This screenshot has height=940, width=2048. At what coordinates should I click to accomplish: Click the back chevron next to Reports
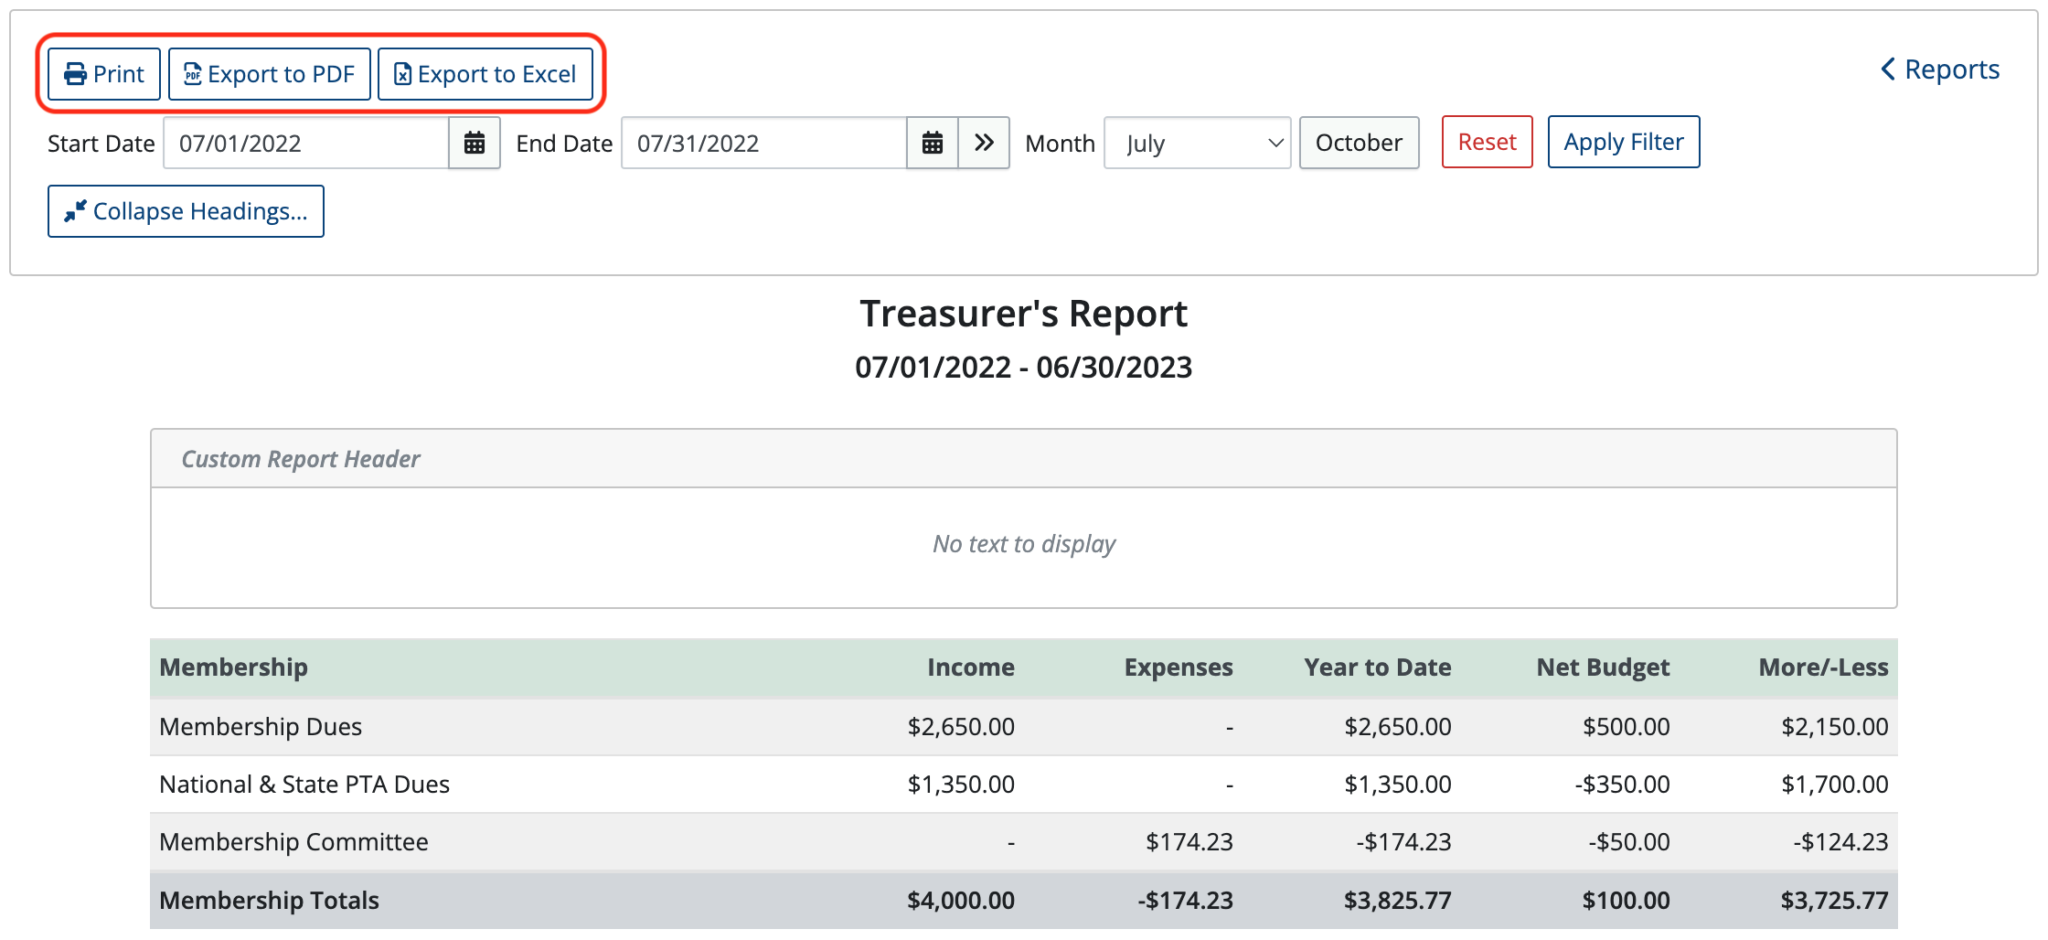[x=1888, y=68]
